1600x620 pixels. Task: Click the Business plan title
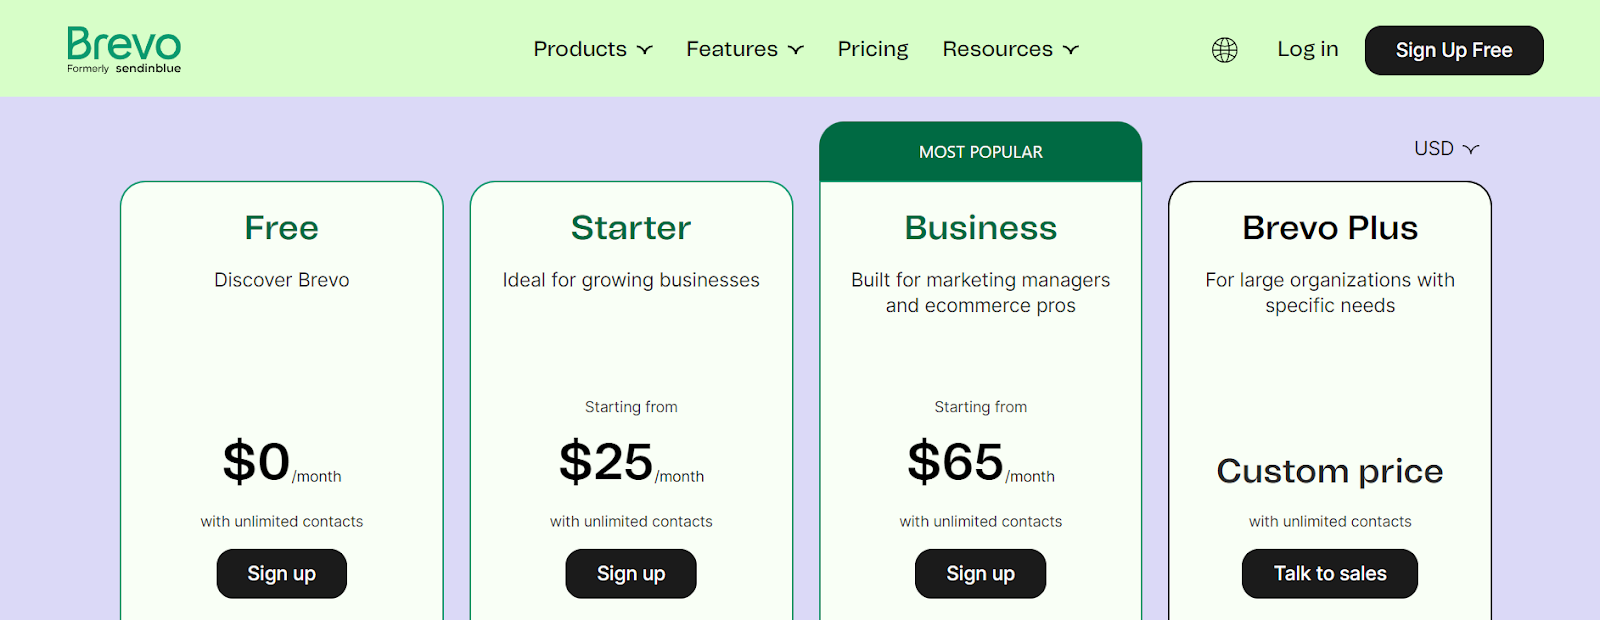point(980,228)
